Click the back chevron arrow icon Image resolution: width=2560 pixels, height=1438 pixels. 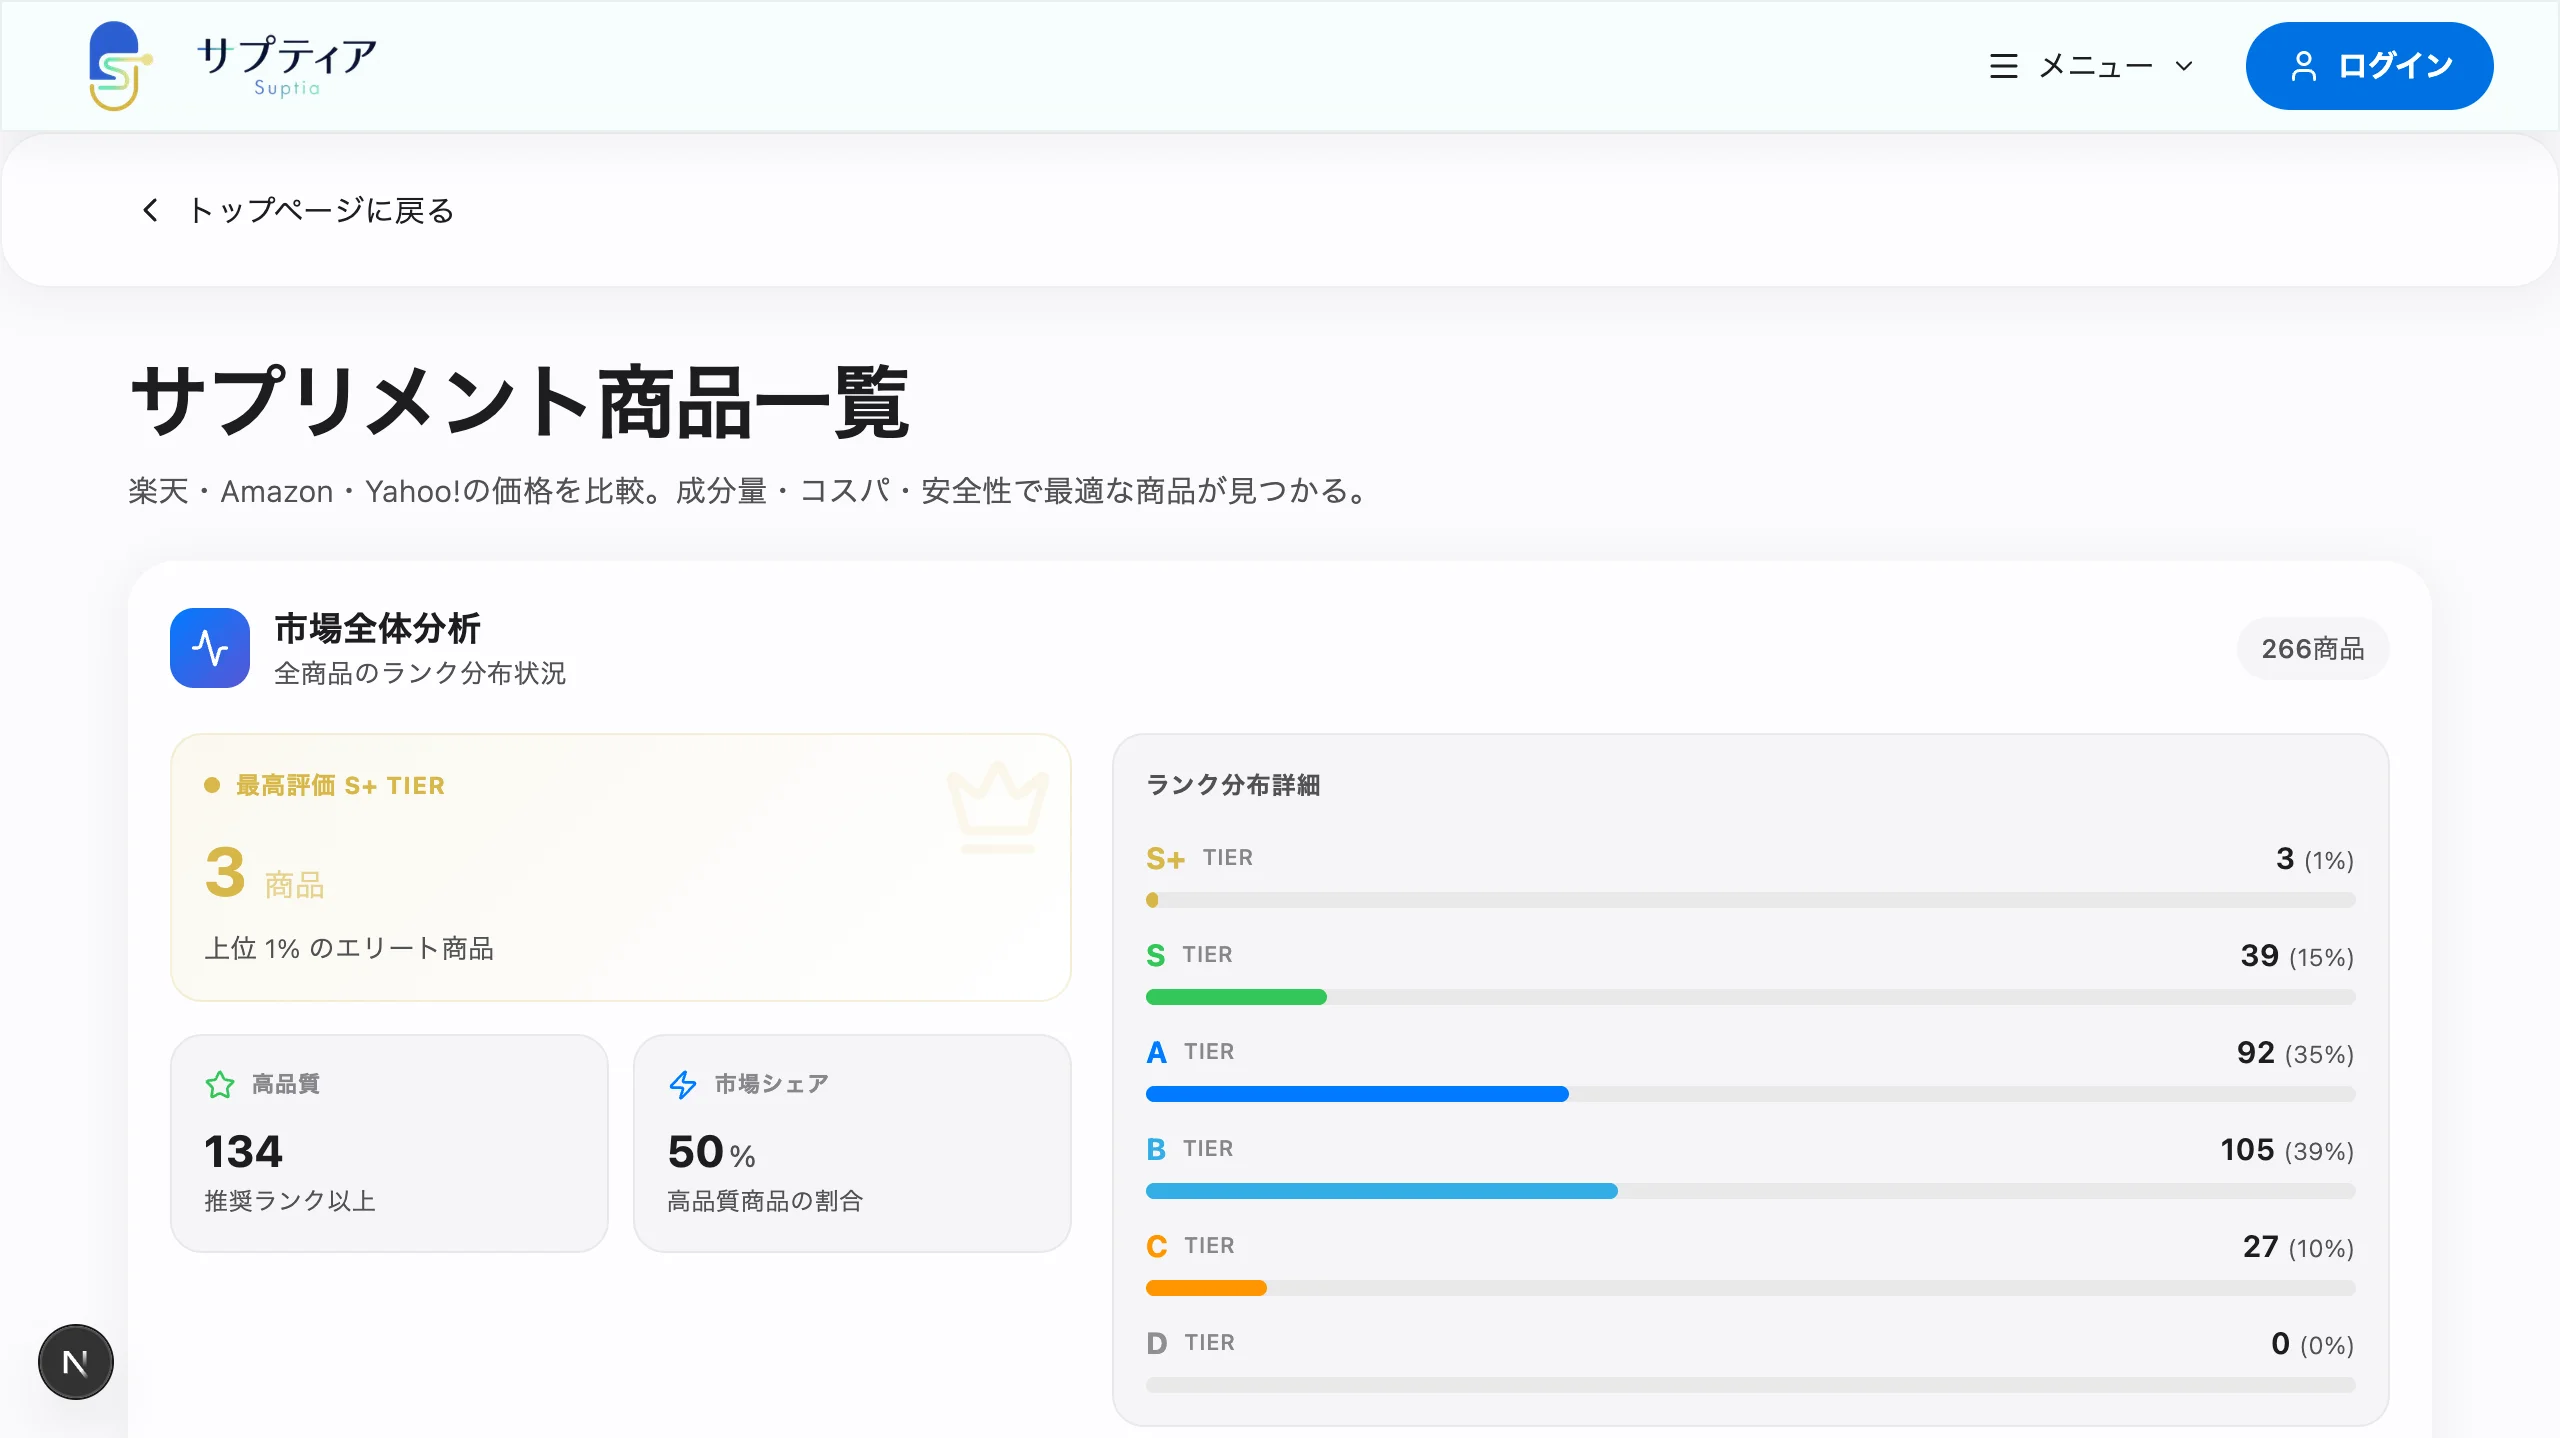click(x=151, y=210)
